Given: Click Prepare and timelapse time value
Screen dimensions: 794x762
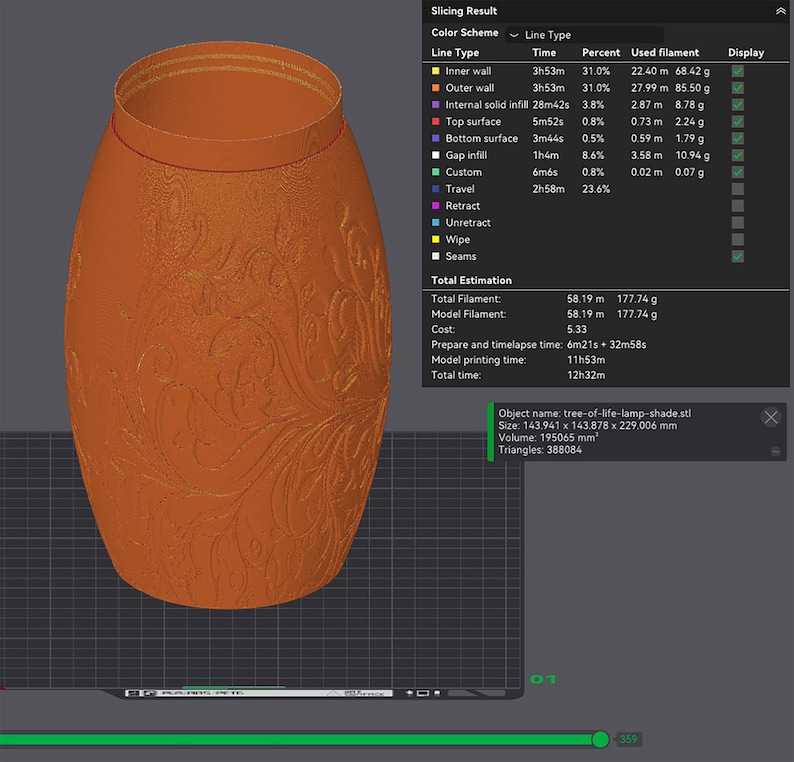Looking at the screenshot, I should pos(606,345).
